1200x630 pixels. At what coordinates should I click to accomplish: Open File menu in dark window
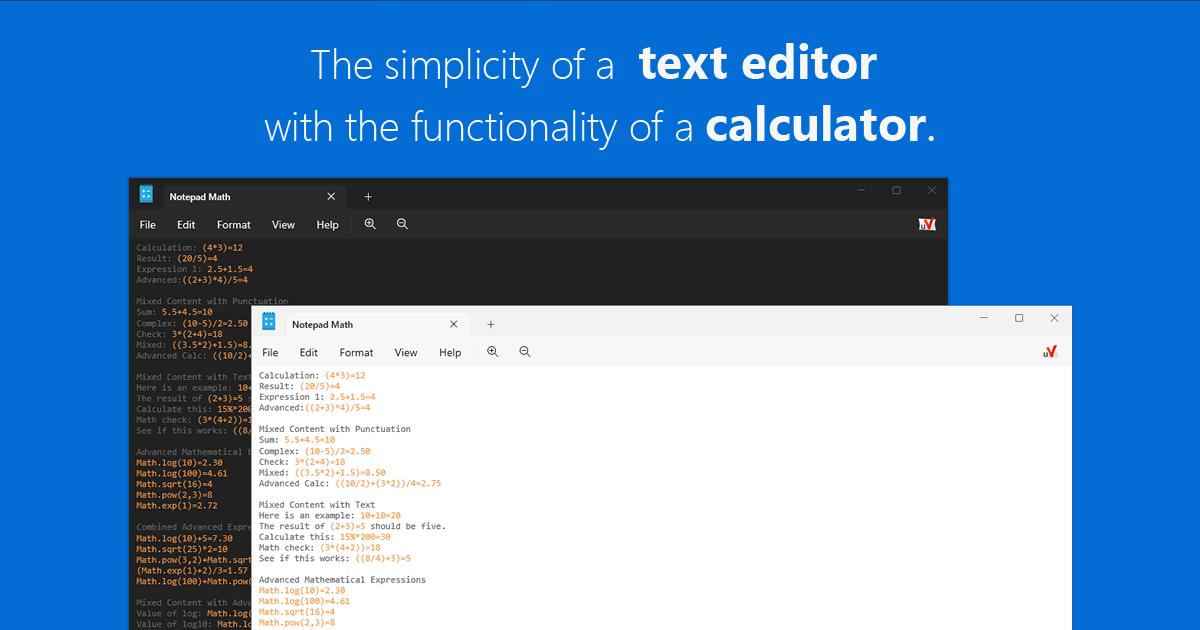tap(148, 225)
